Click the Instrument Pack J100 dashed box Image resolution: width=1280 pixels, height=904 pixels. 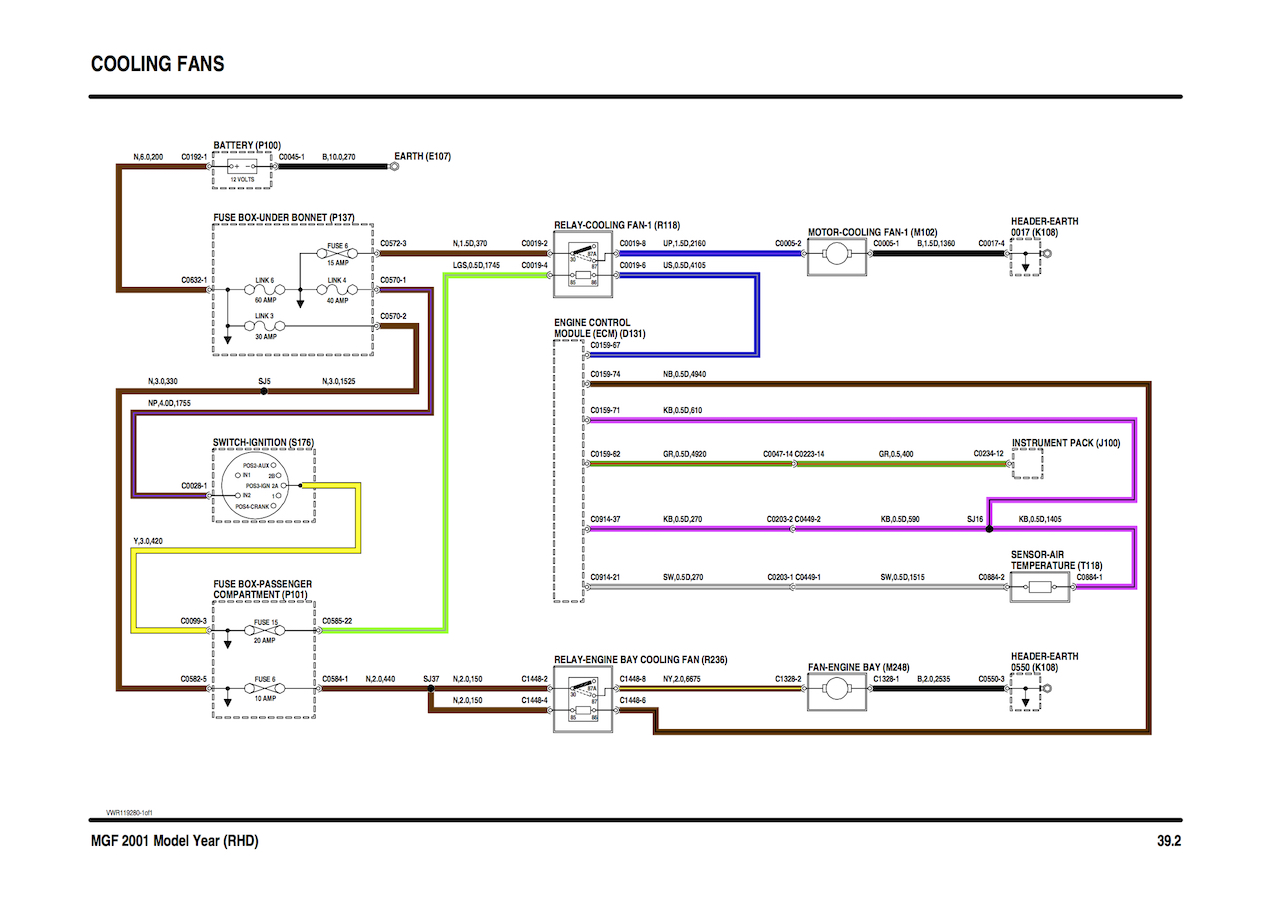tap(1028, 465)
